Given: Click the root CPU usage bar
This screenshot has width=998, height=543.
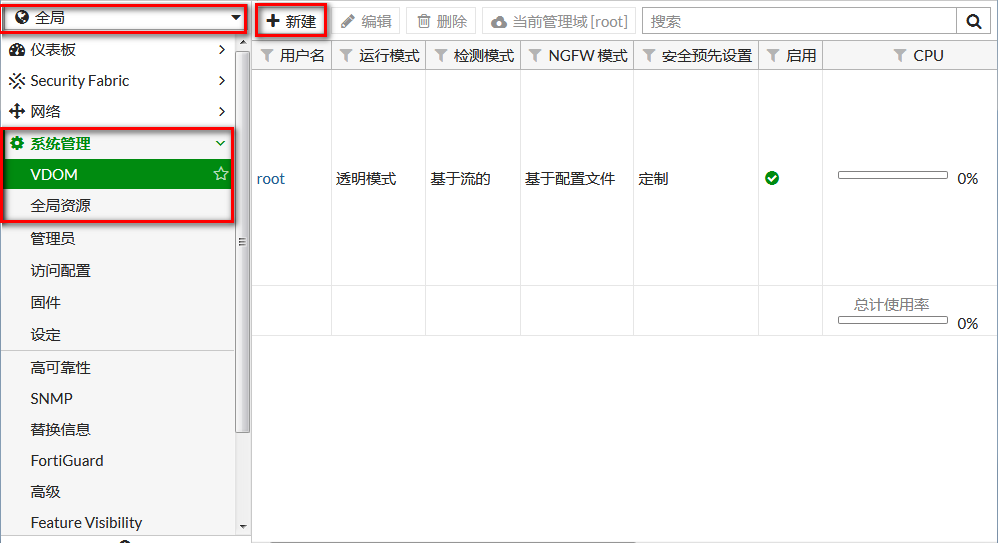Looking at the screenshot, I should [x=892, y=175].
